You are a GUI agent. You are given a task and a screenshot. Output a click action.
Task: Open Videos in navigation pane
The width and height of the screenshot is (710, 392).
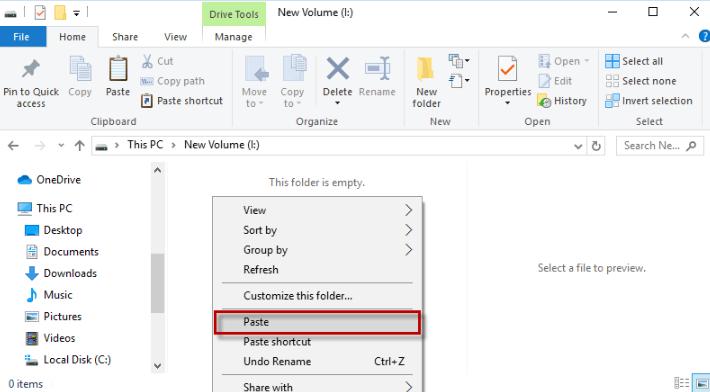click(50, 338)
